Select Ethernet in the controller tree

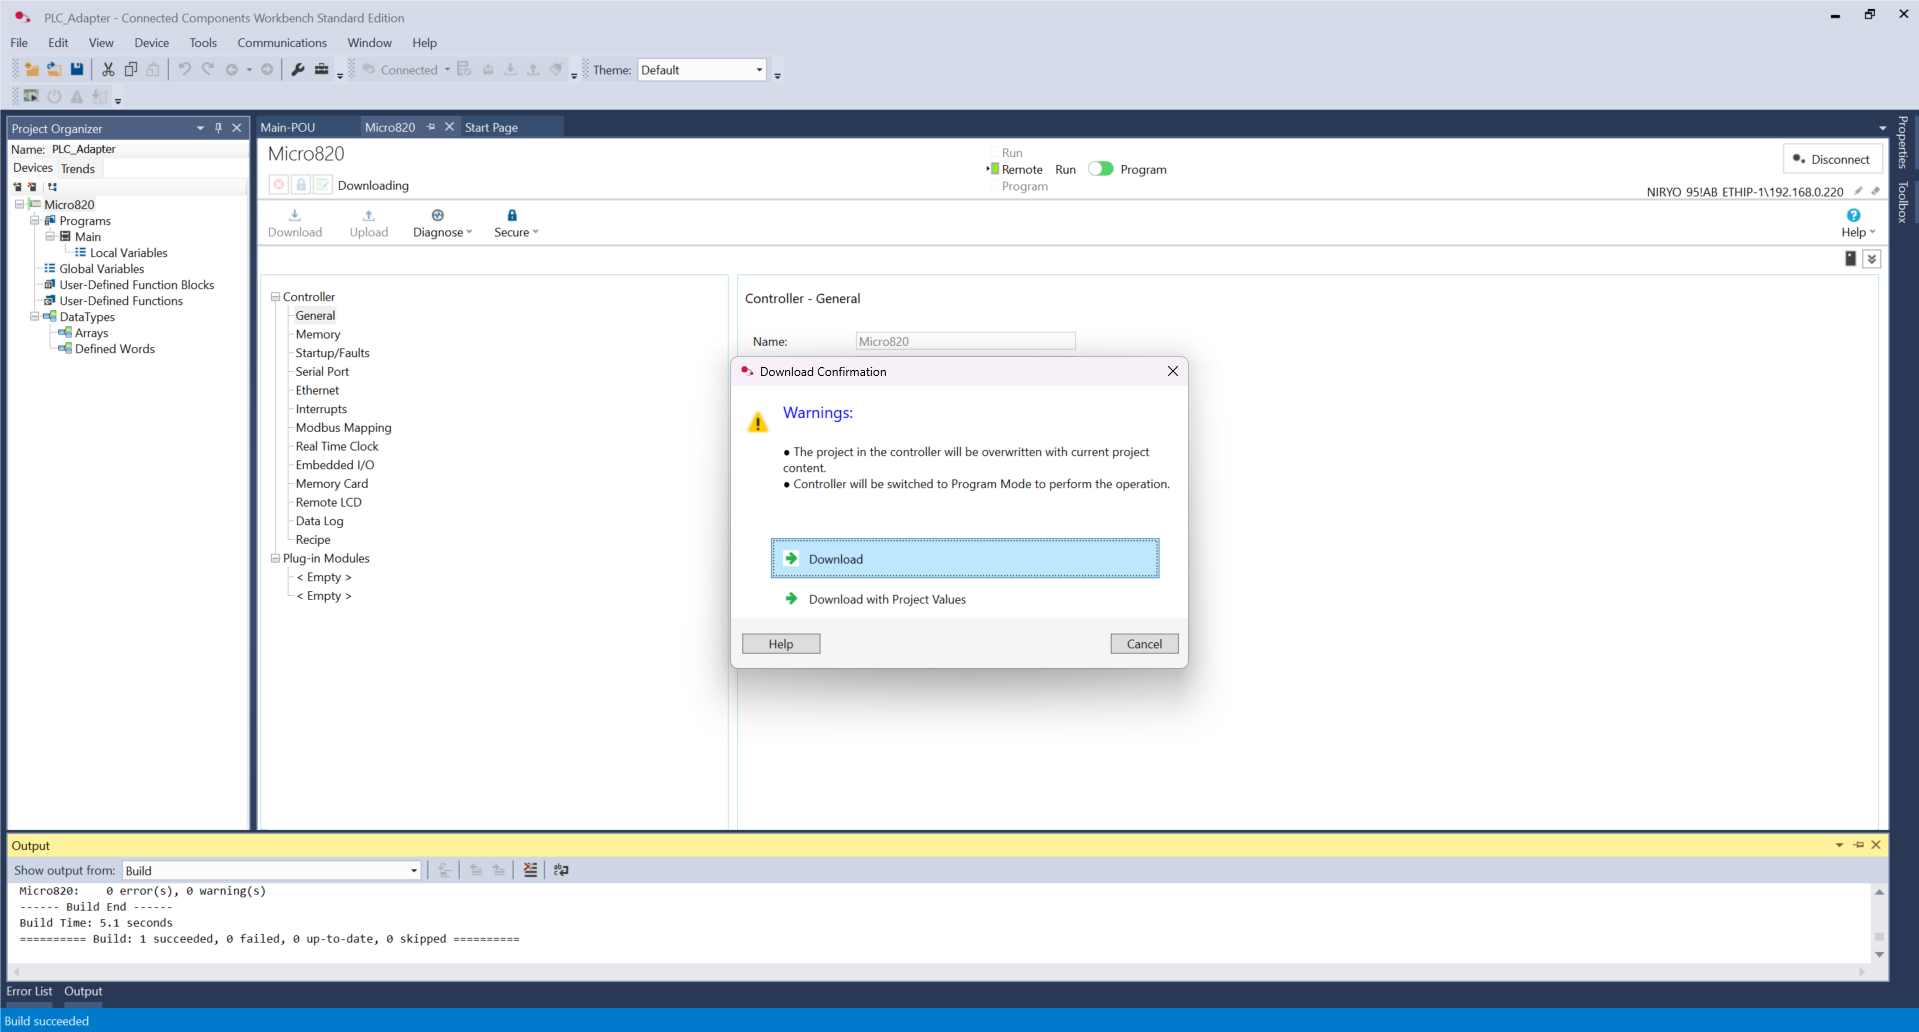point(317,390)
